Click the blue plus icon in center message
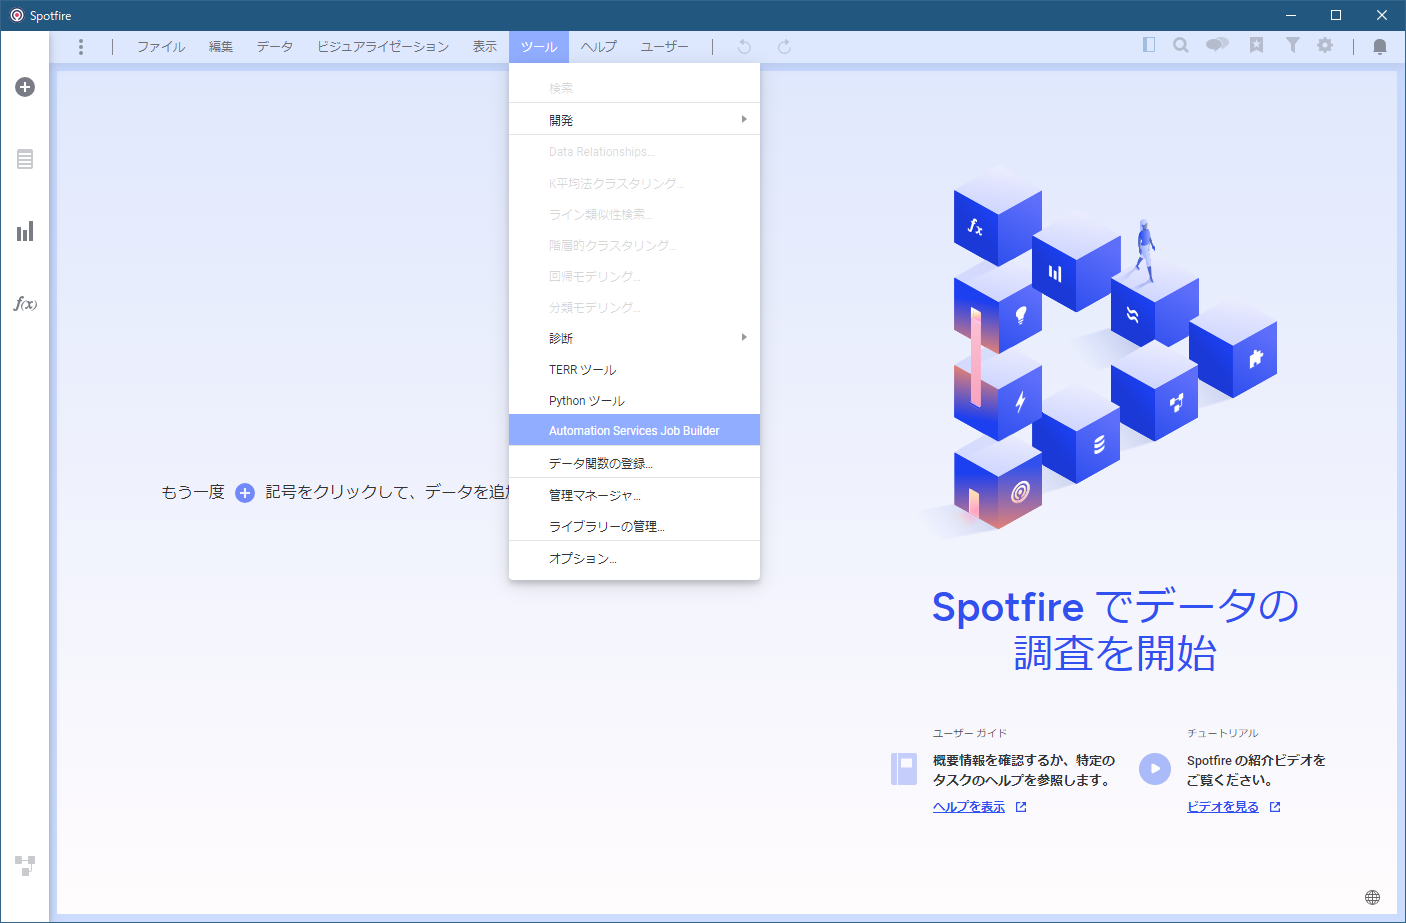This screenshot has width=1406, height=923. [x=245, y=492]
